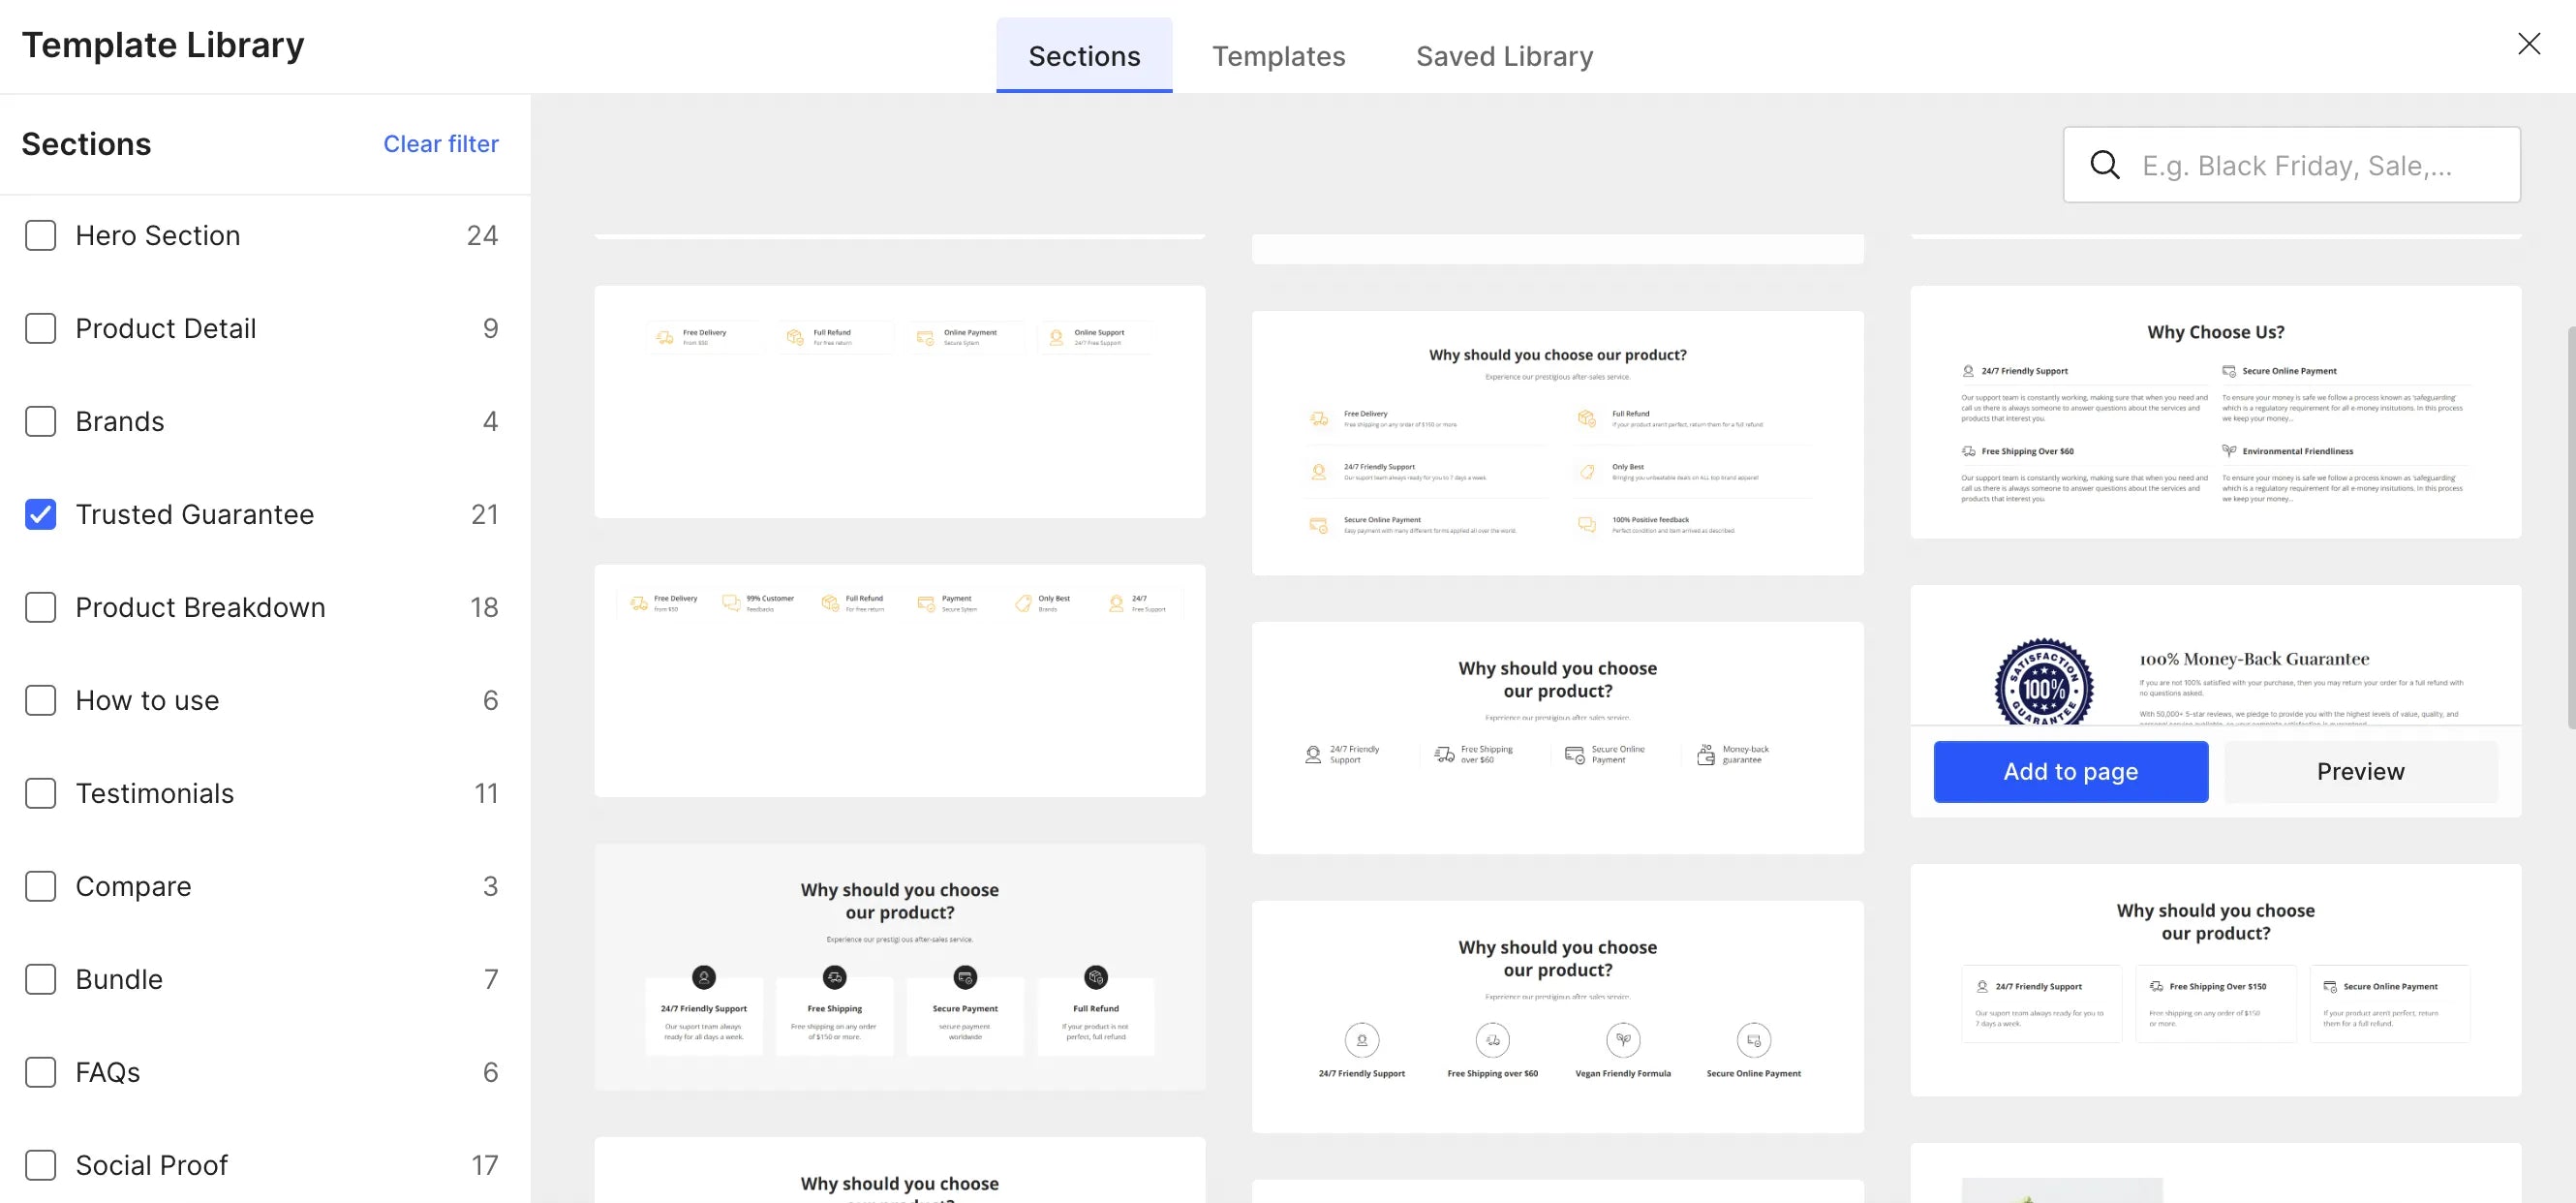The image size is (2576, 1203).
Task: Tick the Product Breakdown checkbox
Action: 41,607
